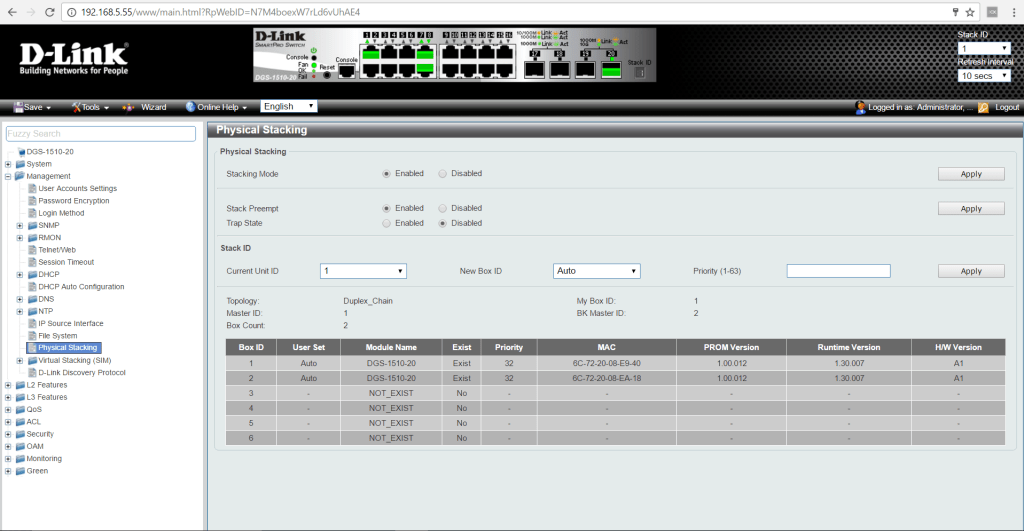The height and width of the screenshot is (531, 1024).
Task: Click the bookmark star in the address bar
Action: (970, 11)
